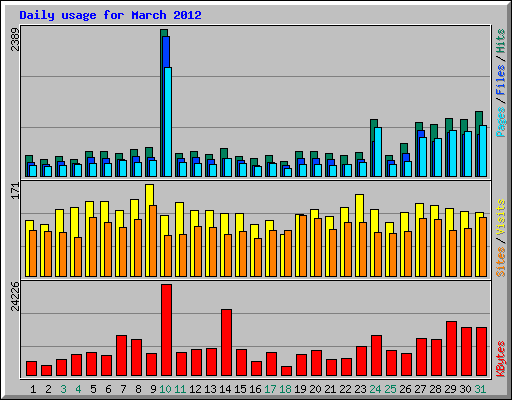Click the Visits legend label

pos(501,217)
